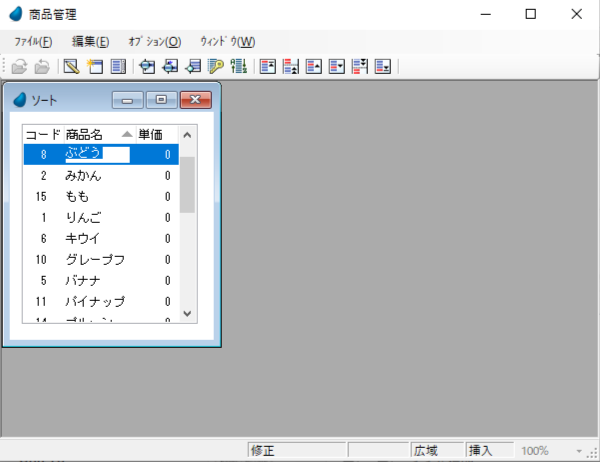Click the コード column header

[x=43, y=134]
